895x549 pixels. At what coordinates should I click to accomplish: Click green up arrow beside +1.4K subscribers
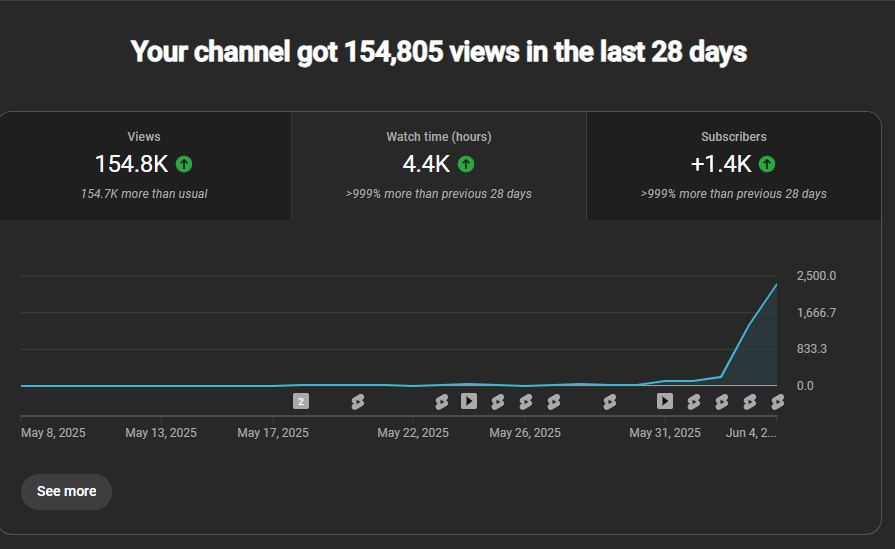767,164
